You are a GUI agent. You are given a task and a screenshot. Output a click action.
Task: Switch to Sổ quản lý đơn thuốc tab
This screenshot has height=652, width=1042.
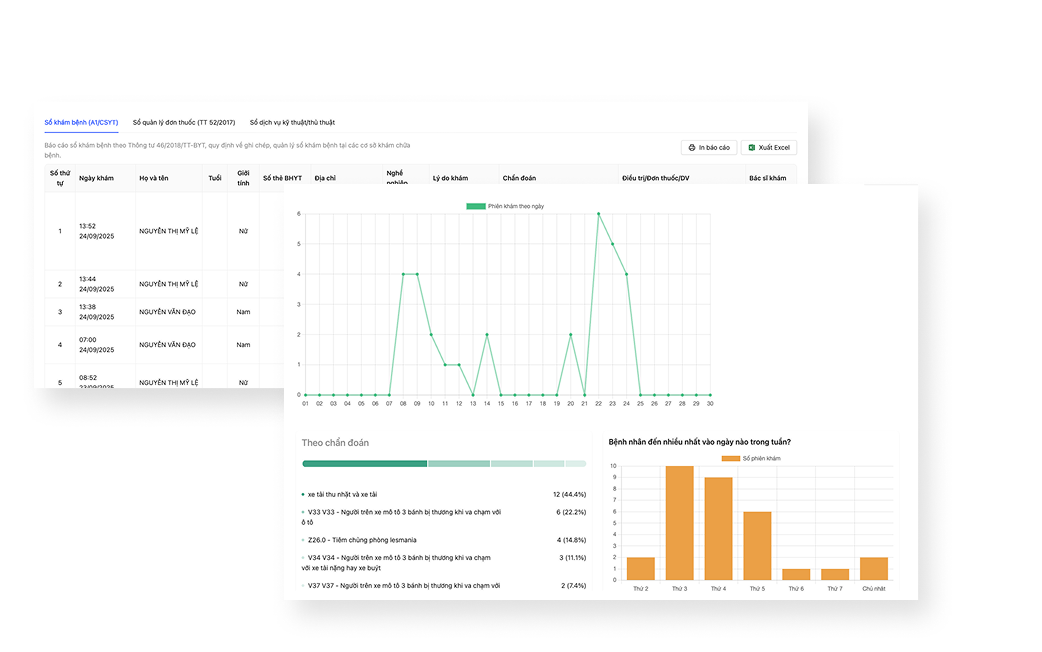pos(184,122)
